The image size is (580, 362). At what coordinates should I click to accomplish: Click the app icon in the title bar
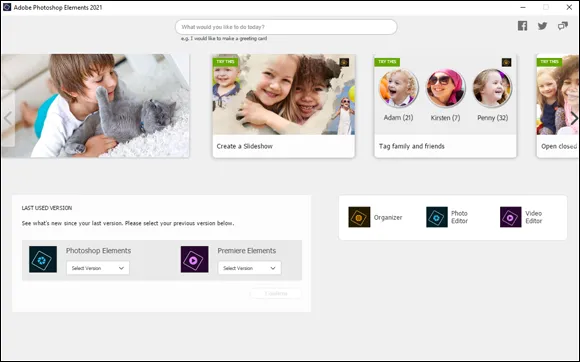7,7
